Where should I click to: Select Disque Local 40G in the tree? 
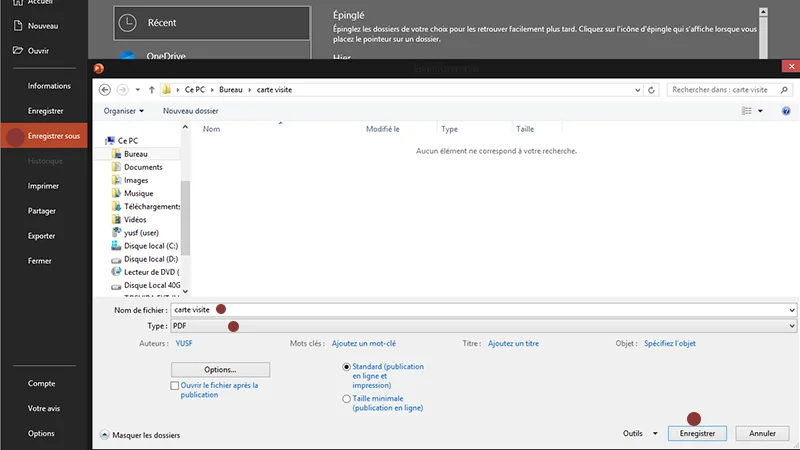pyautogui.click(x=152, y=285)
